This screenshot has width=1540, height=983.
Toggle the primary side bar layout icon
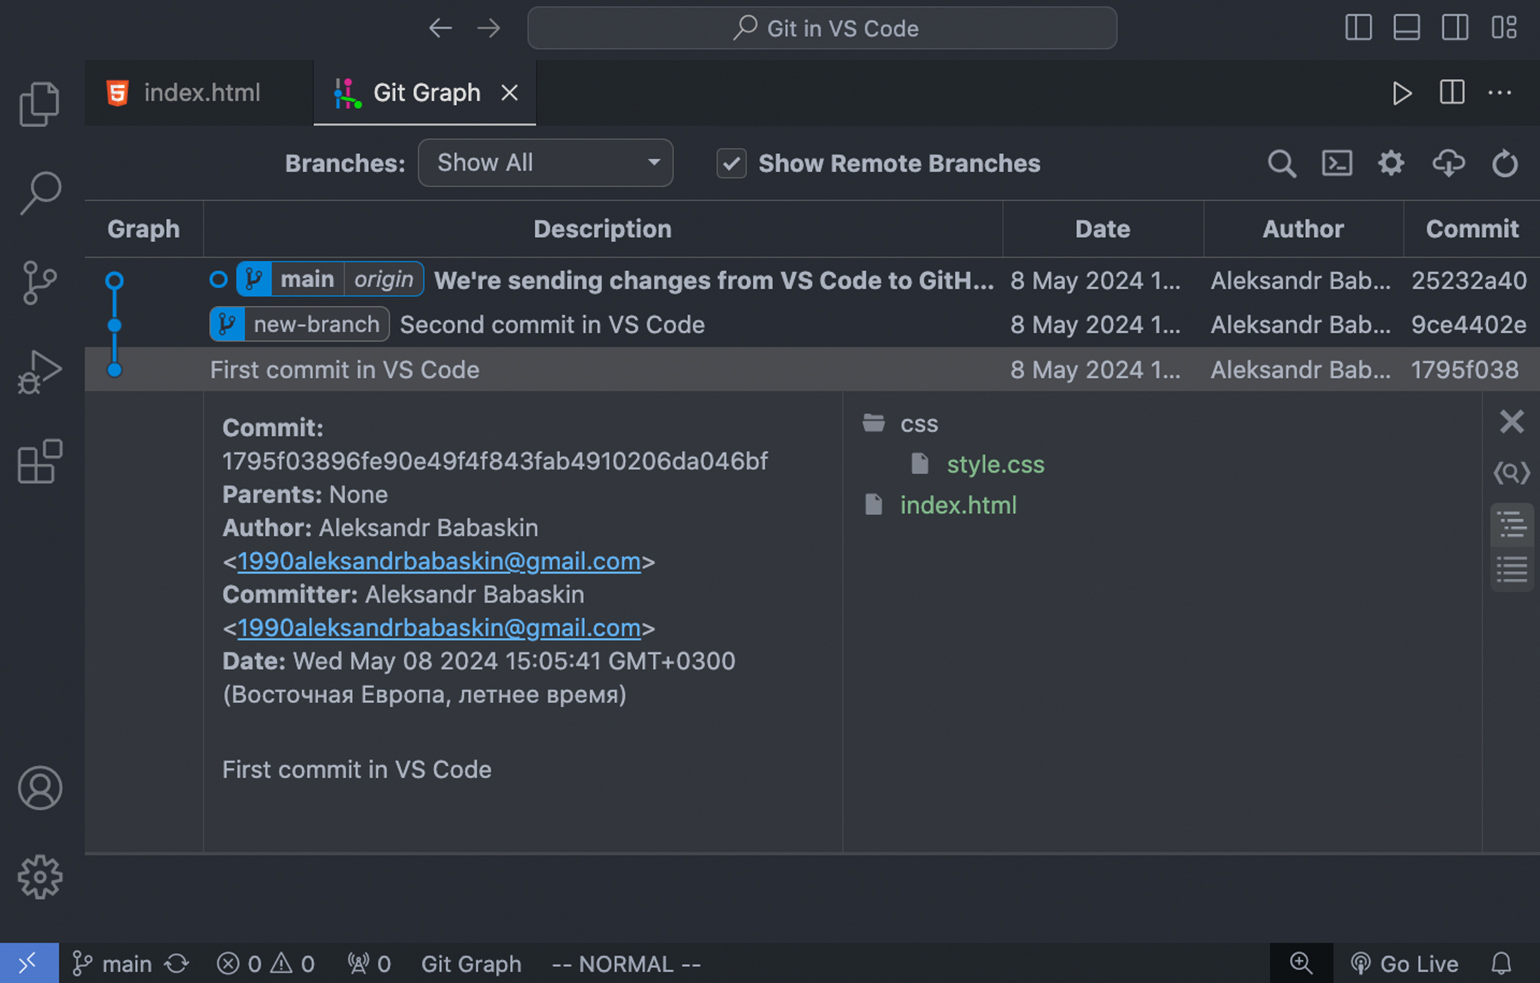[x=1358, y=27]
